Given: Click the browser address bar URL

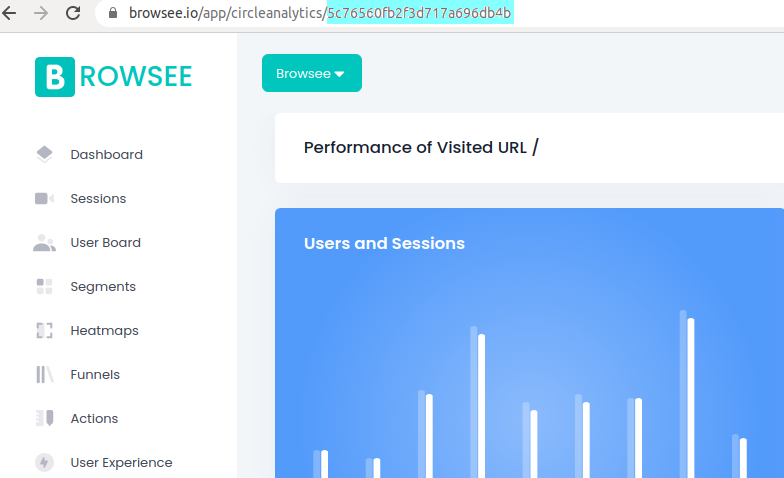Looking at the screenshot, I should coord(320,13).
